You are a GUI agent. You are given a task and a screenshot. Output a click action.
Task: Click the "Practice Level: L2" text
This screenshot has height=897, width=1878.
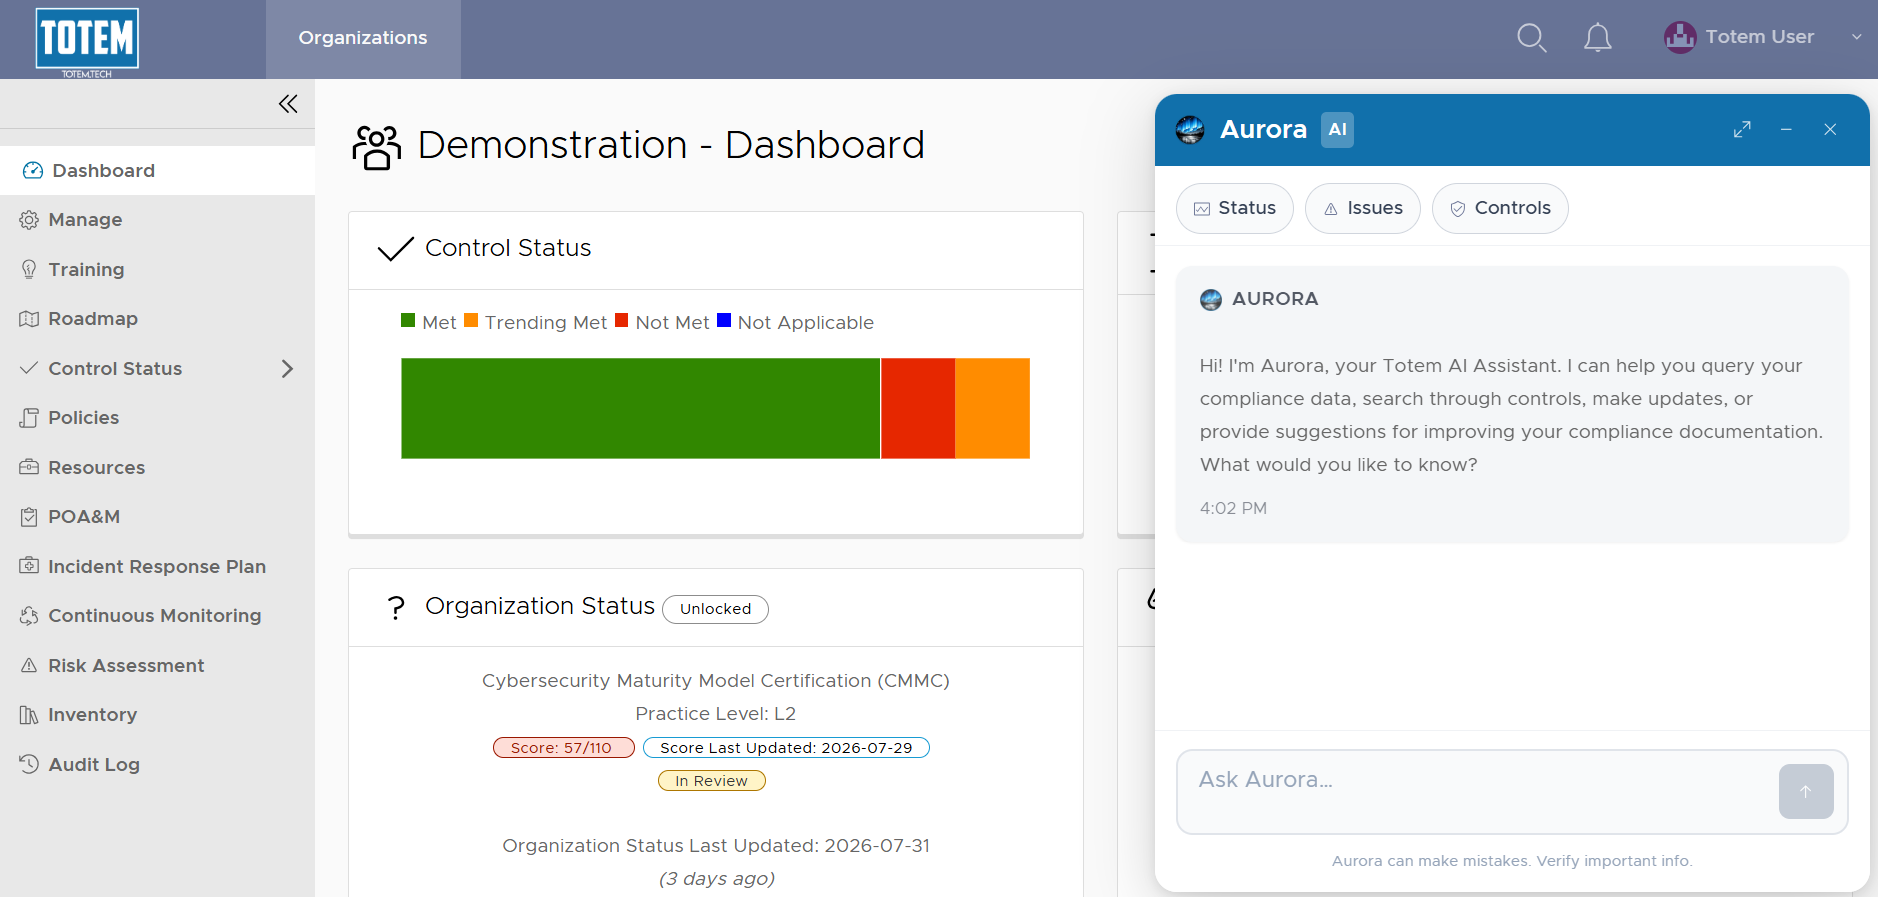tap(716, 714)
